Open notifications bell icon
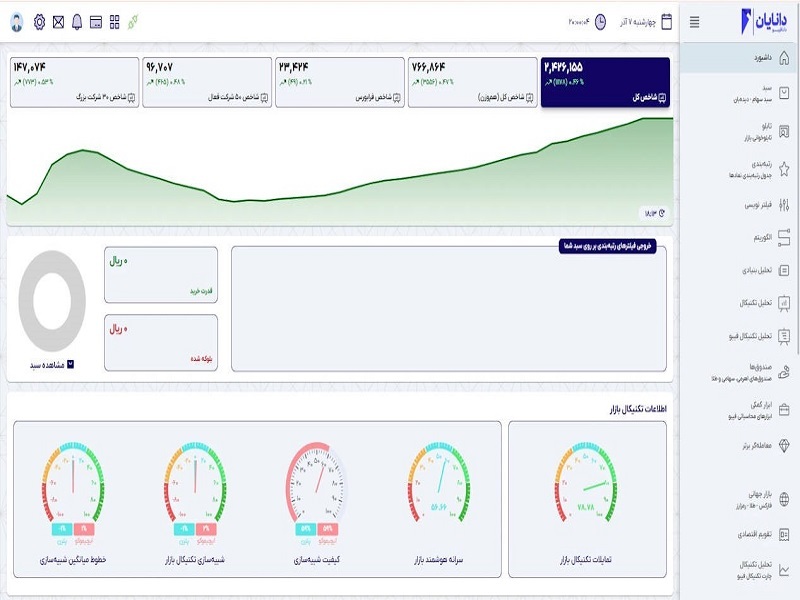 77,22
